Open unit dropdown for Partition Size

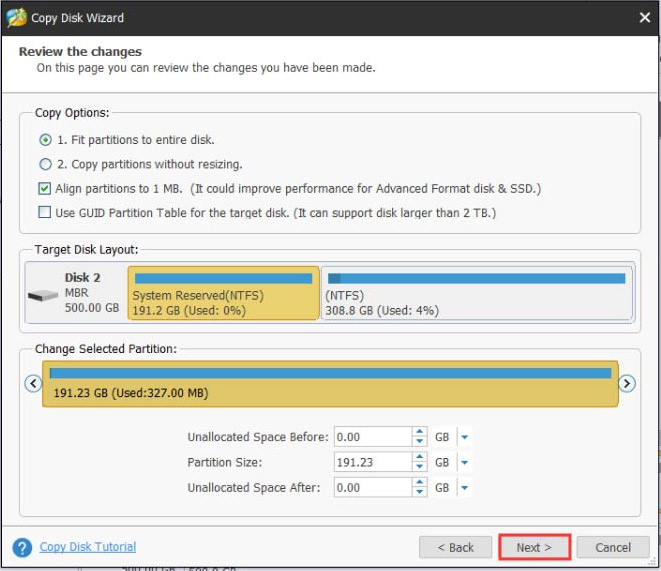(x=465, y=462)
